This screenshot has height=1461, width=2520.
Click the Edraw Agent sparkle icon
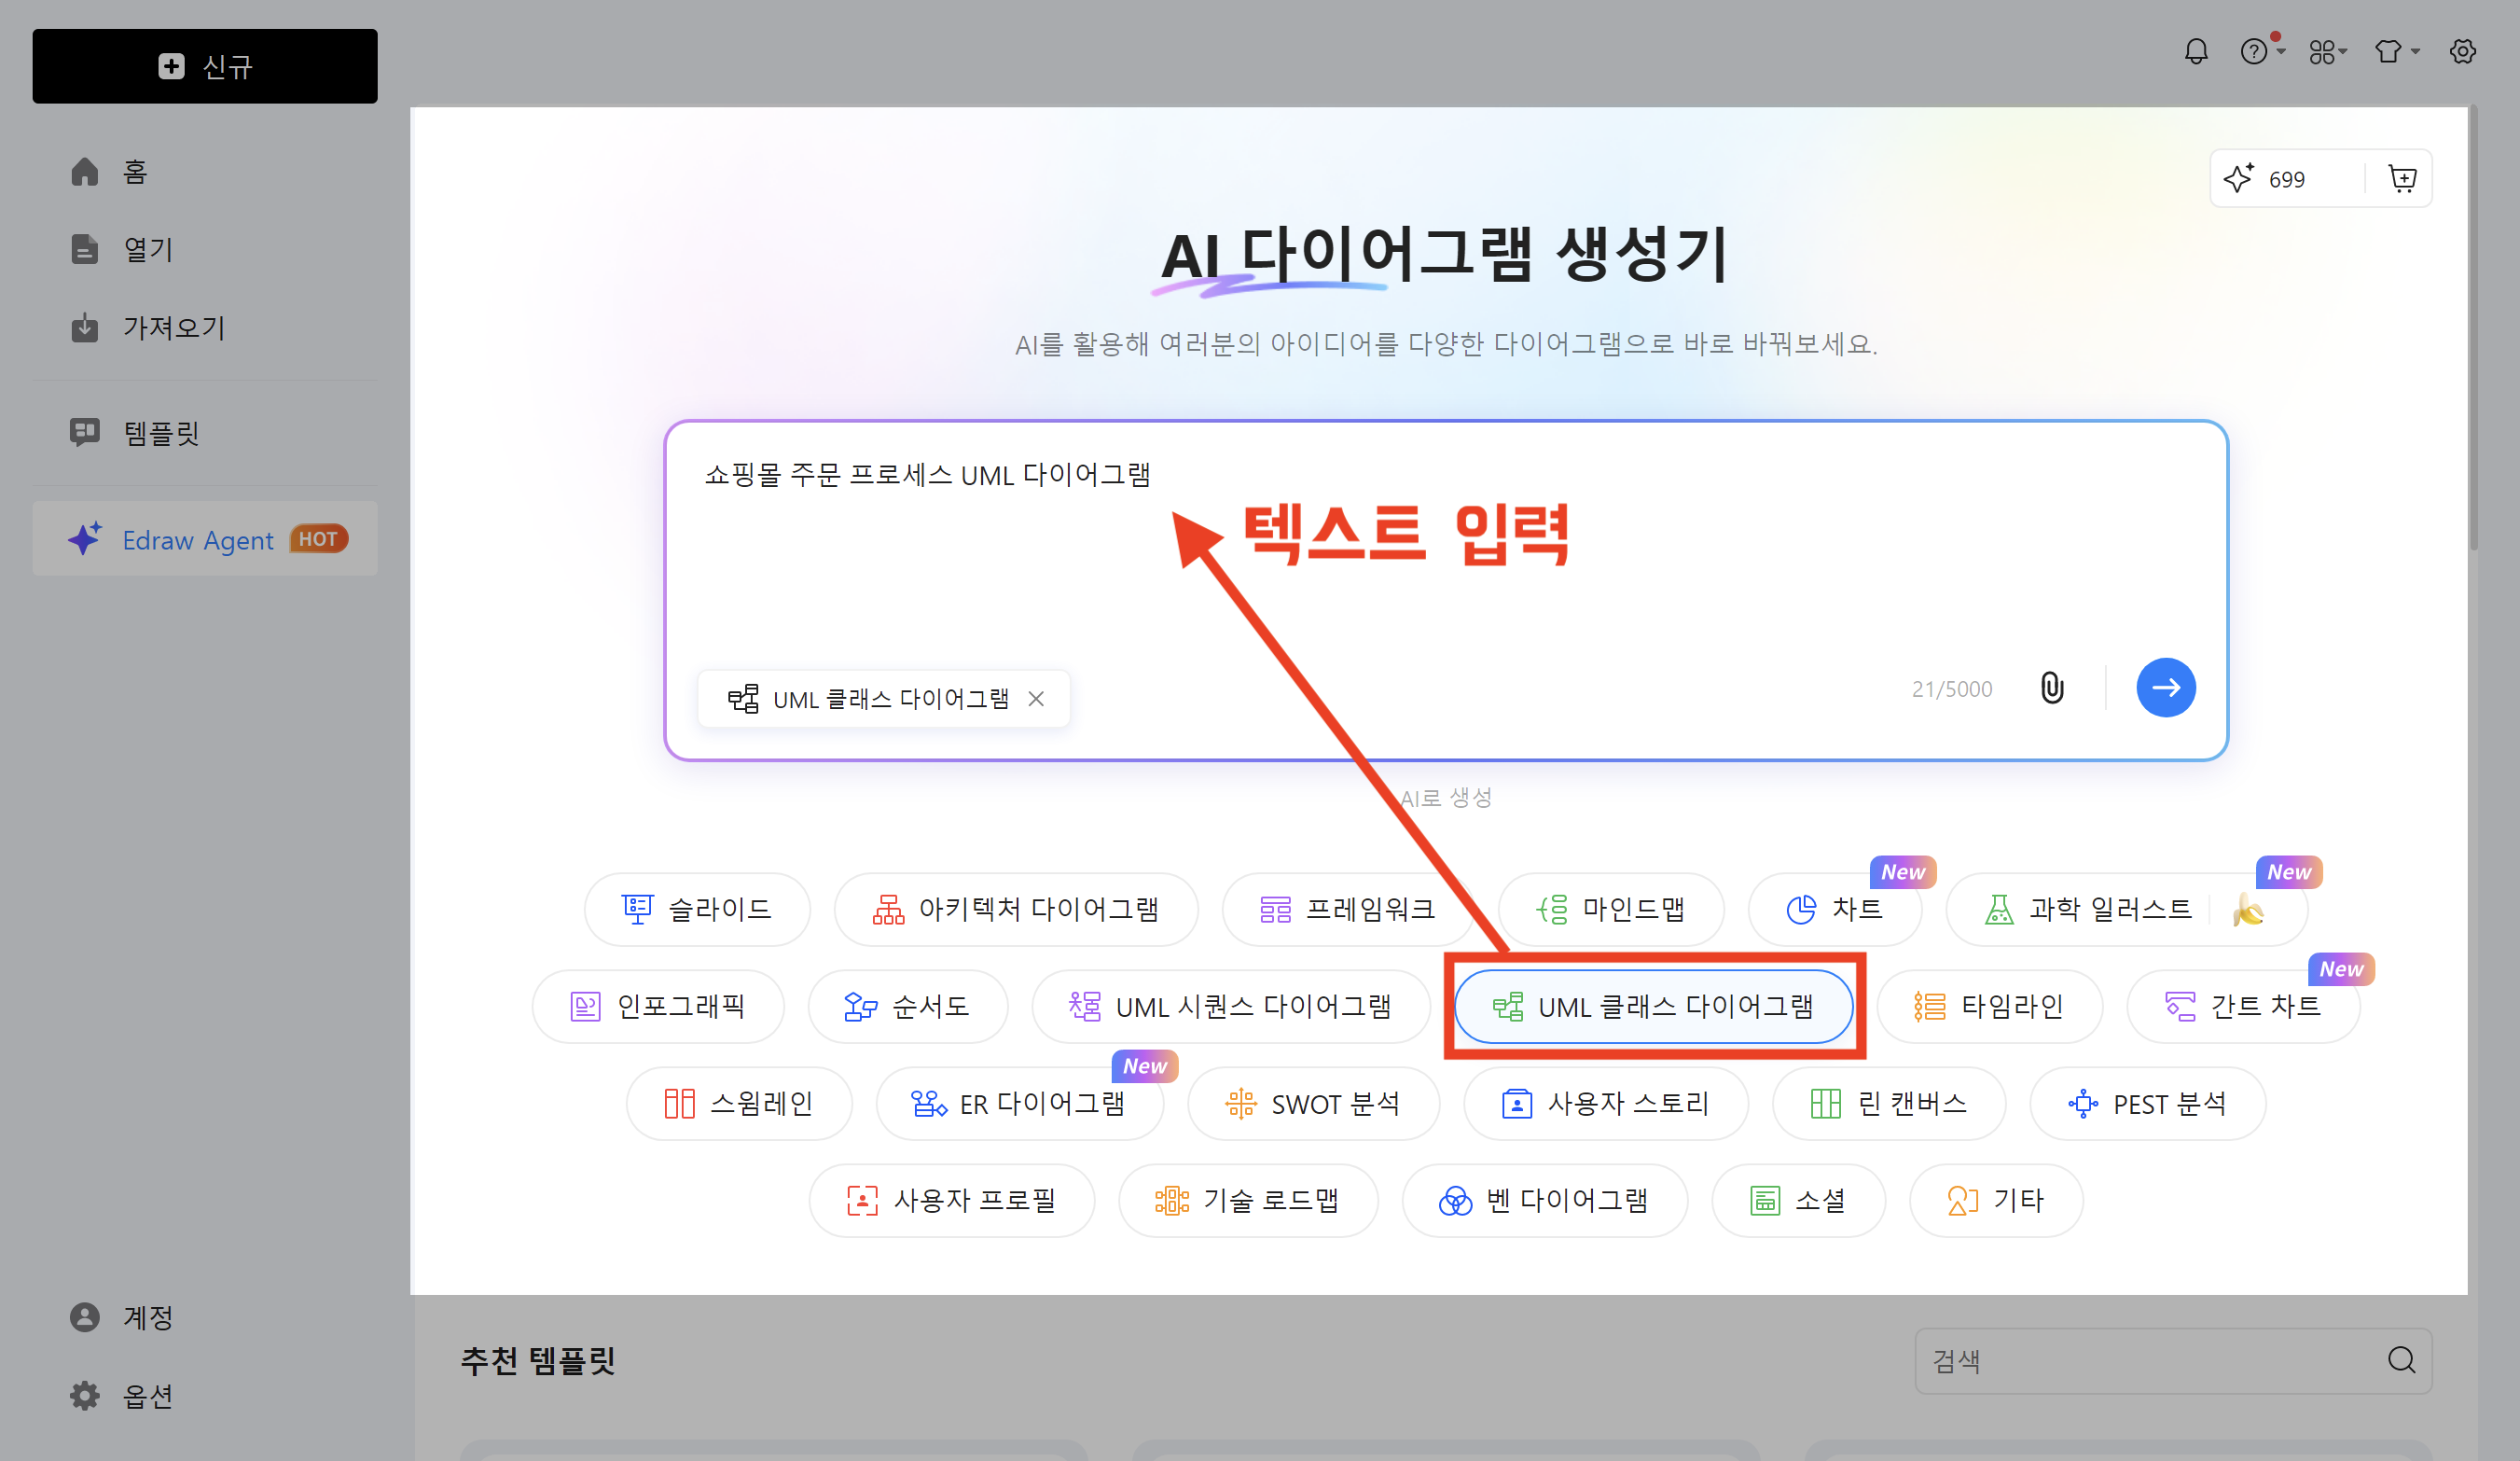pos(85,539)
